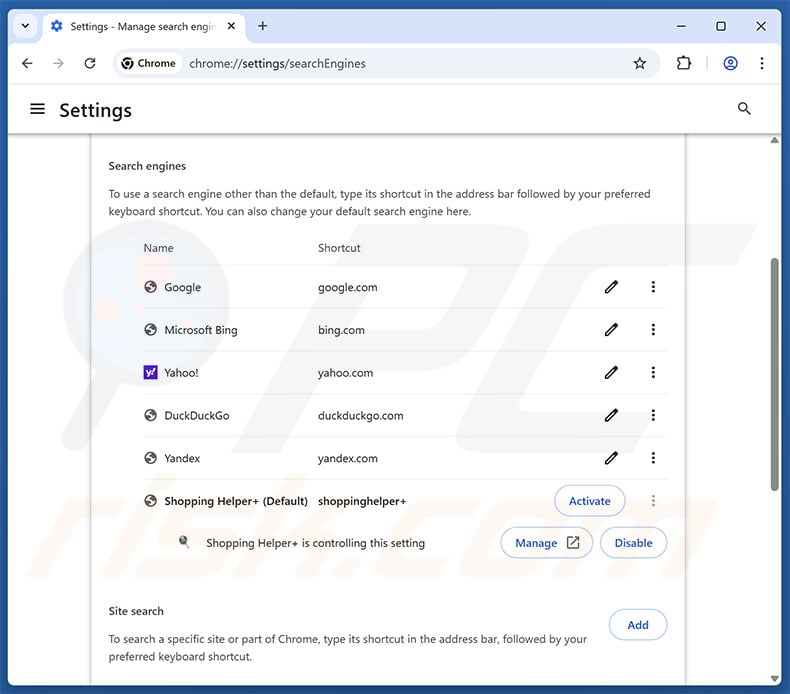
Task: Click the Site search heading
Action: 136,611
